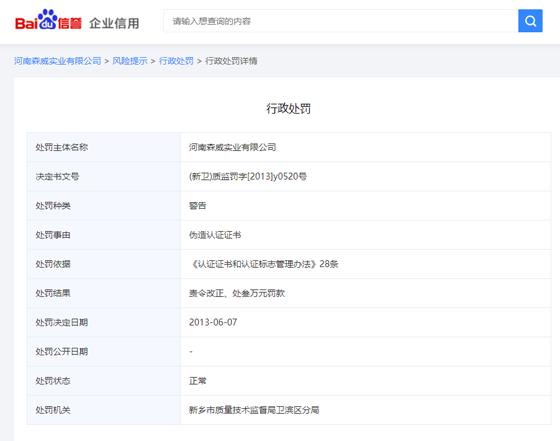Click the decision document number value
The image size is (560, 441).
tap(248, 176)
